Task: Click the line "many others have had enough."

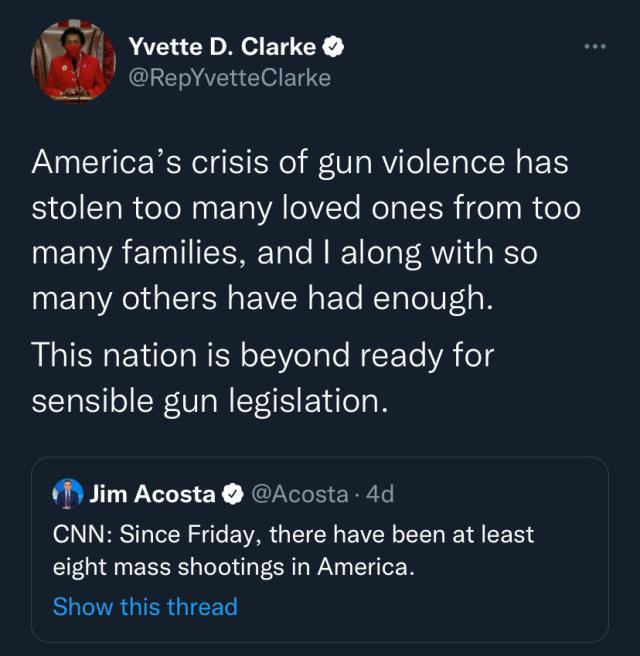Action: point(263,300)
